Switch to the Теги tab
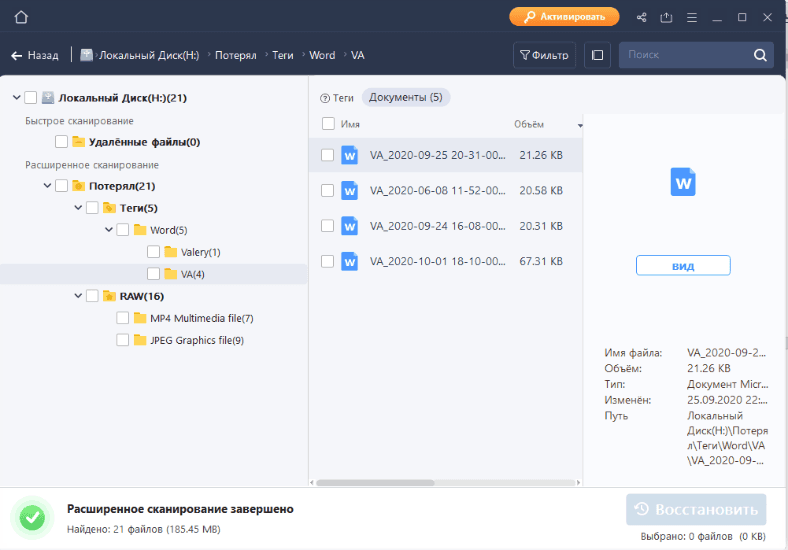 click(x=337, y=97)
